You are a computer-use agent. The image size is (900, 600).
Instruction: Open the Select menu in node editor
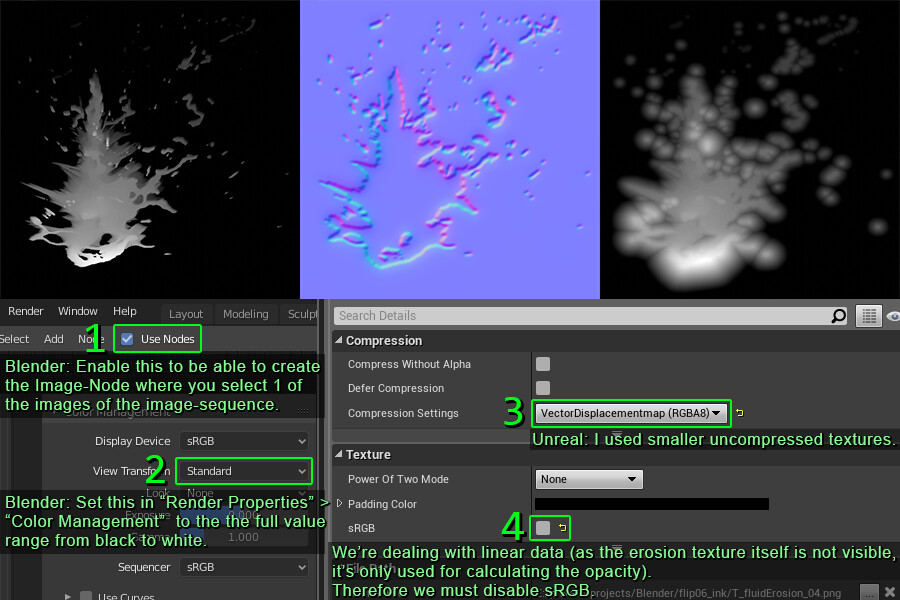click(x=14, y=339)
